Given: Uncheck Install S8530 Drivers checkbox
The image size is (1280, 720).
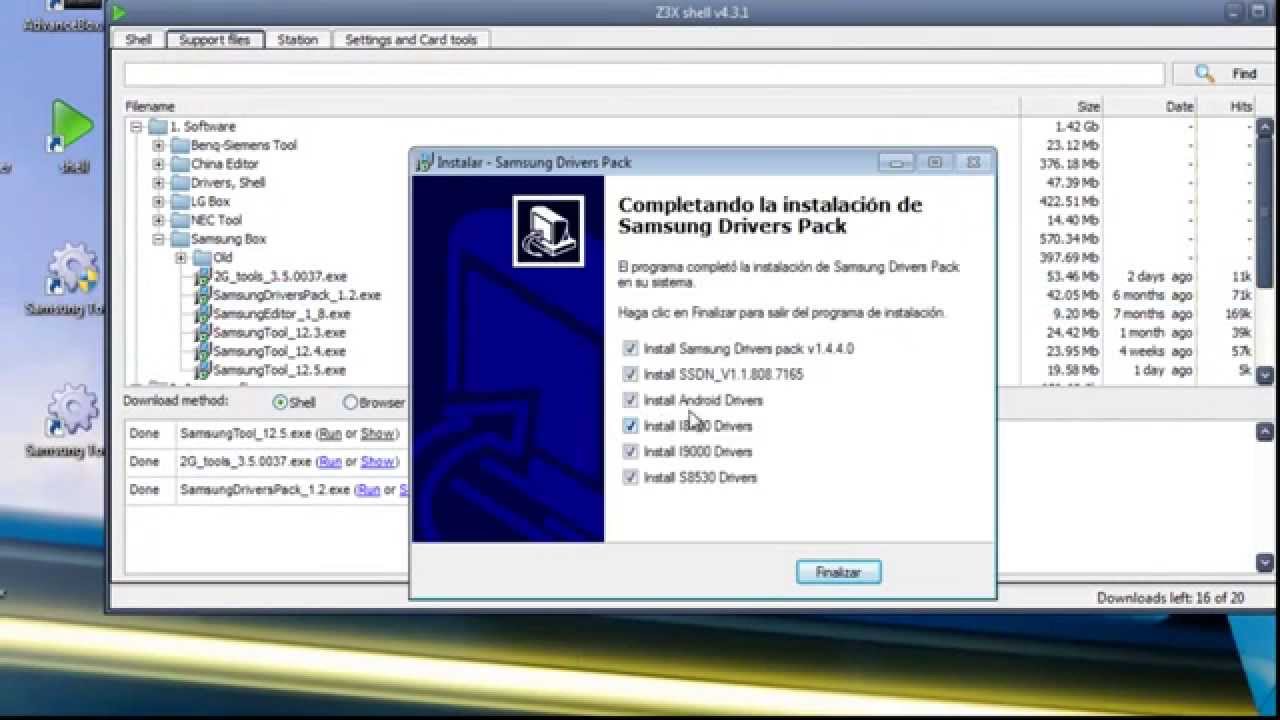Looking at the screenshot, I should 630,477.
